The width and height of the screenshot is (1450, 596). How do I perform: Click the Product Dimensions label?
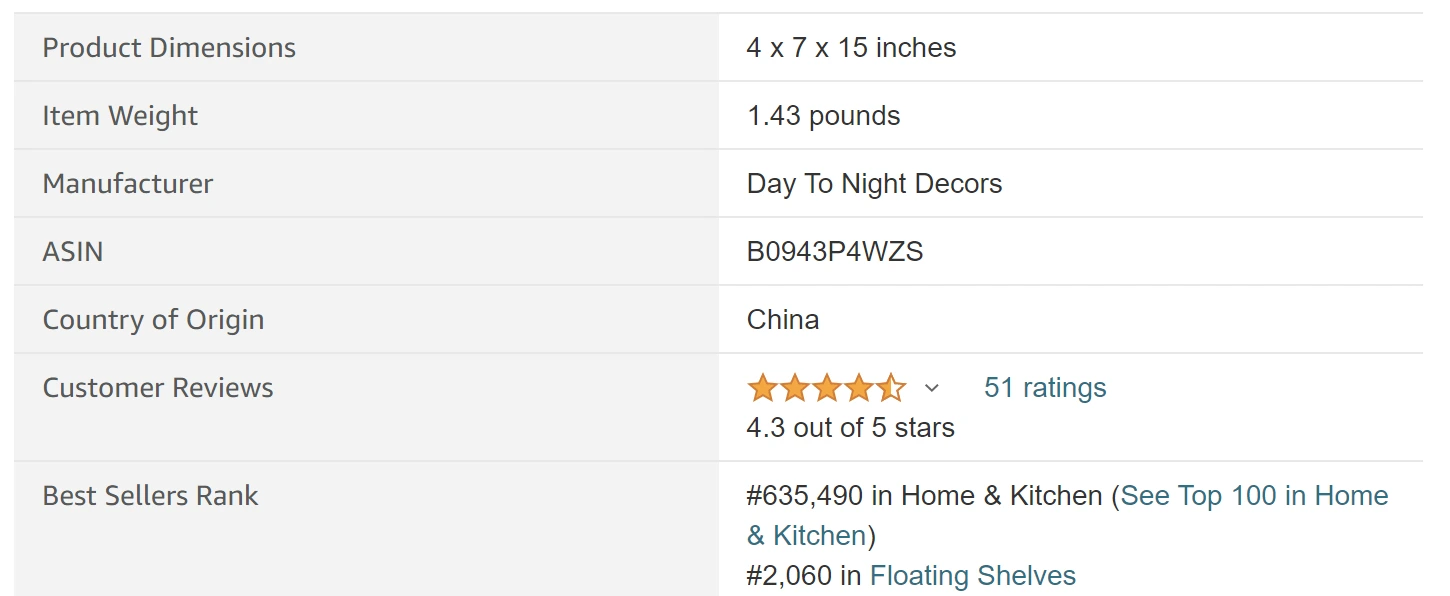tap(169, 48)
